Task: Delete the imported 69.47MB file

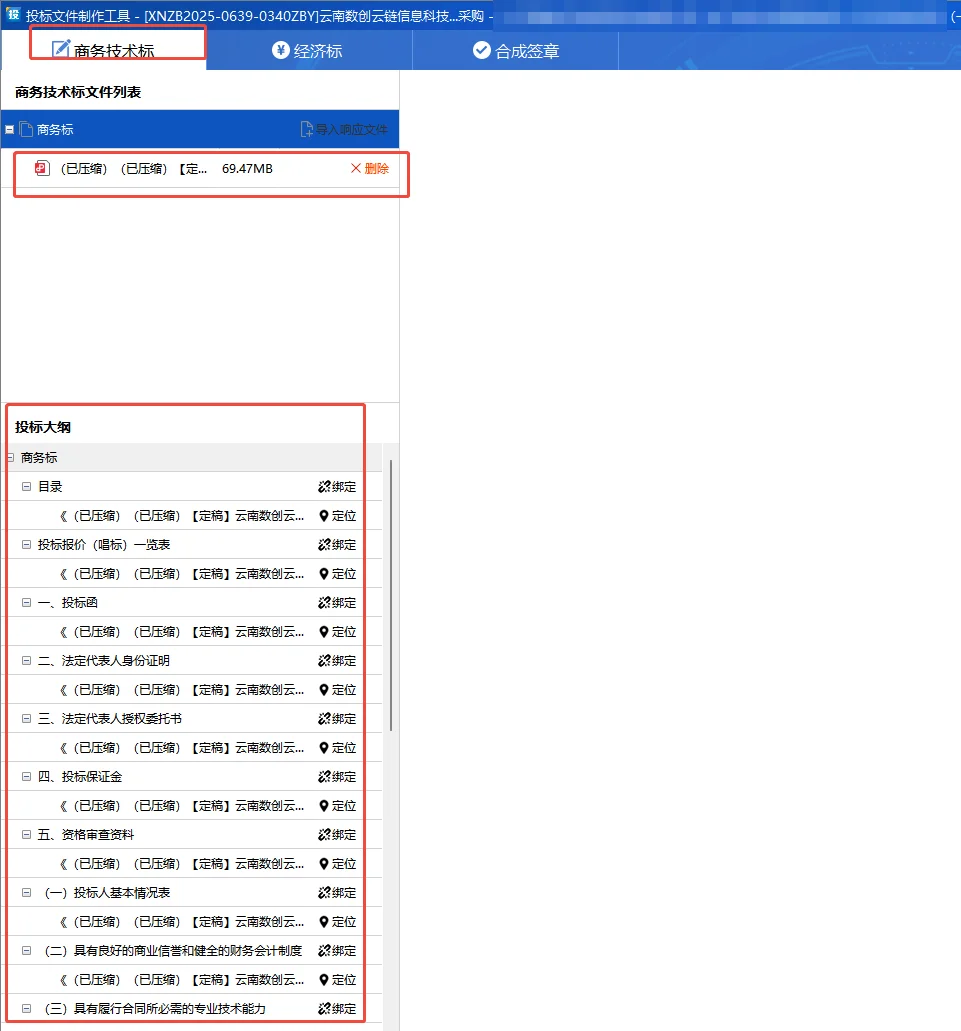Action: (x=369, y=168)
